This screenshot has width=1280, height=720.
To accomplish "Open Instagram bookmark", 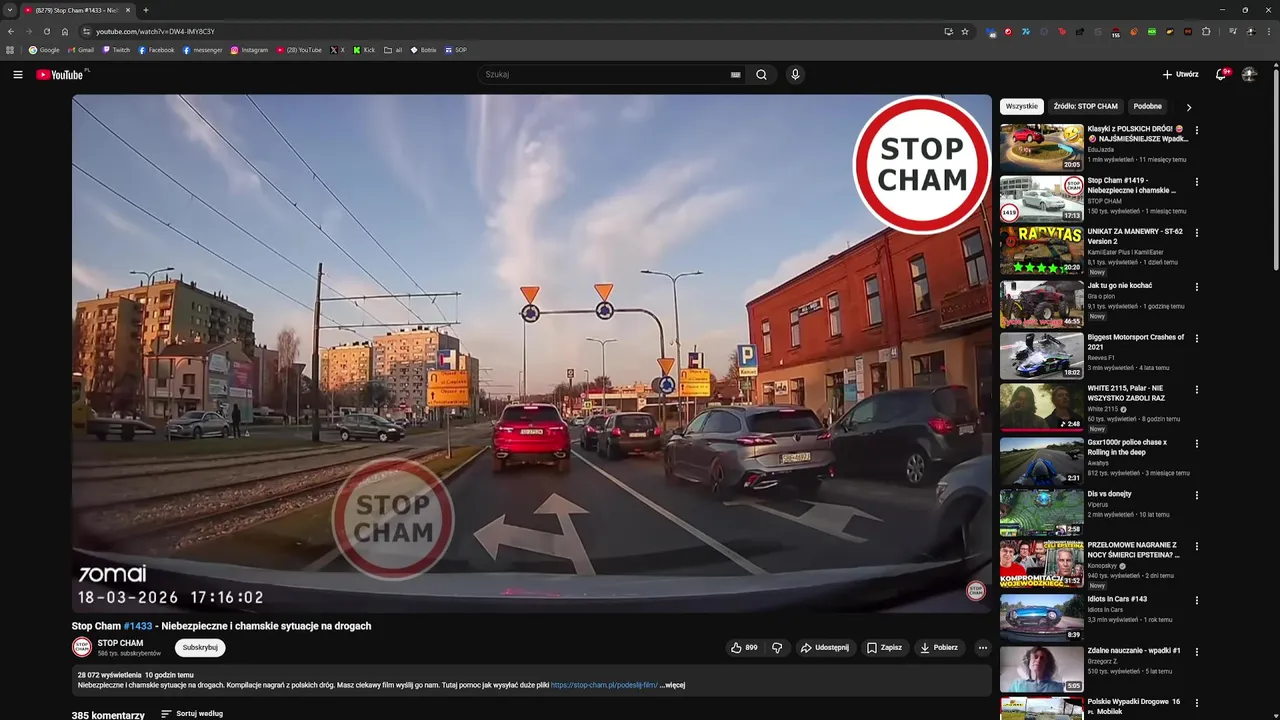I will [x=249, y=50].
